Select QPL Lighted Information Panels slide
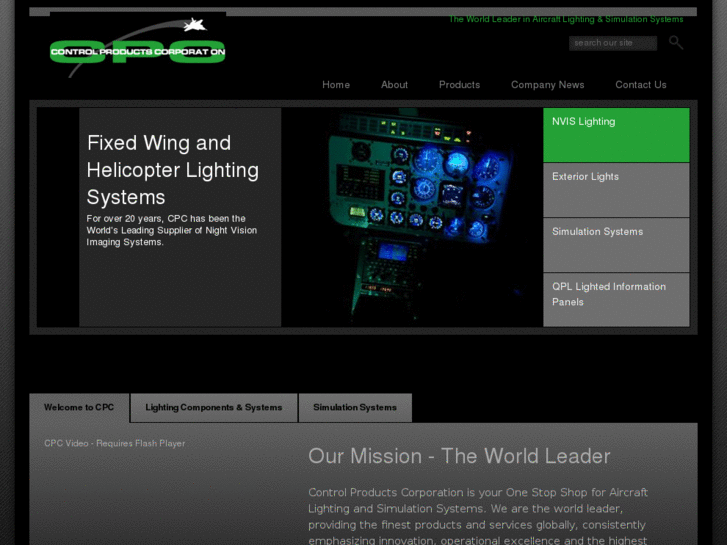This screenshot has width=727, height=545. 616,300
